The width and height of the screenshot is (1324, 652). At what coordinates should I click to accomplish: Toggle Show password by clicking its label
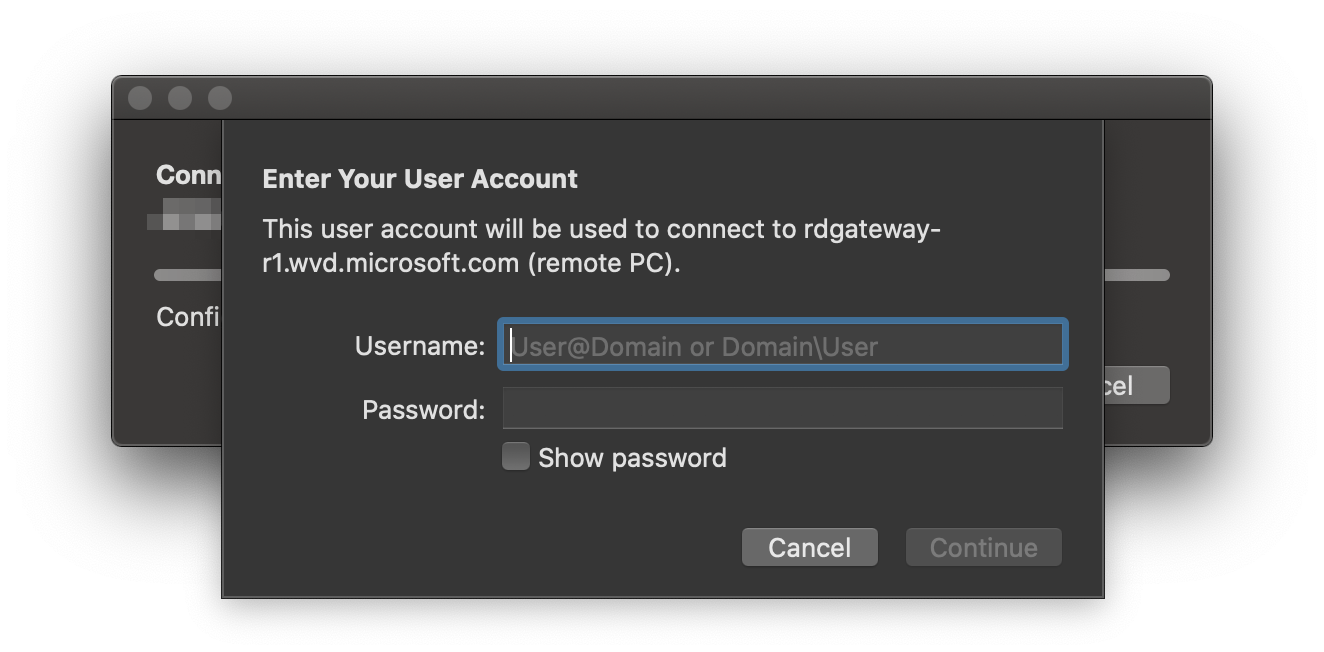point(632,457)
